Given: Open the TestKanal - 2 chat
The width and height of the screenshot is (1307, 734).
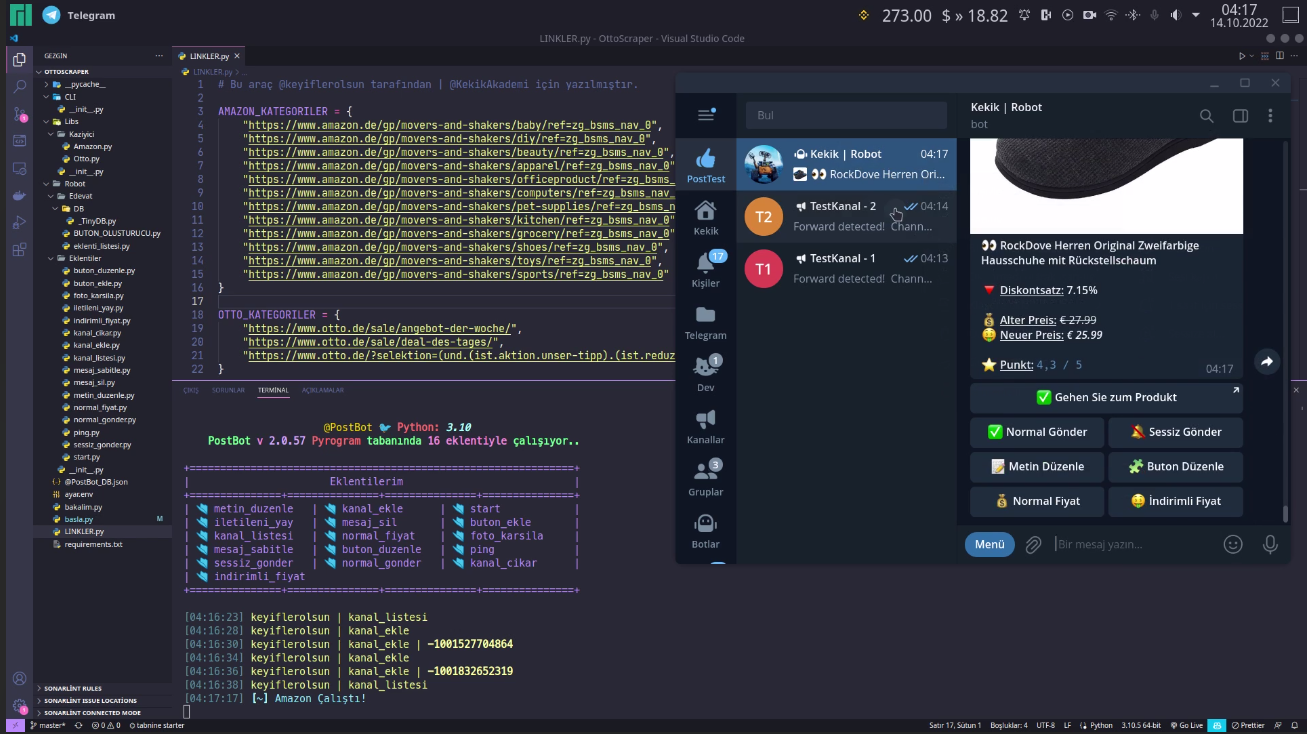Looking at the screenshot, I should (x=846, y=216).
